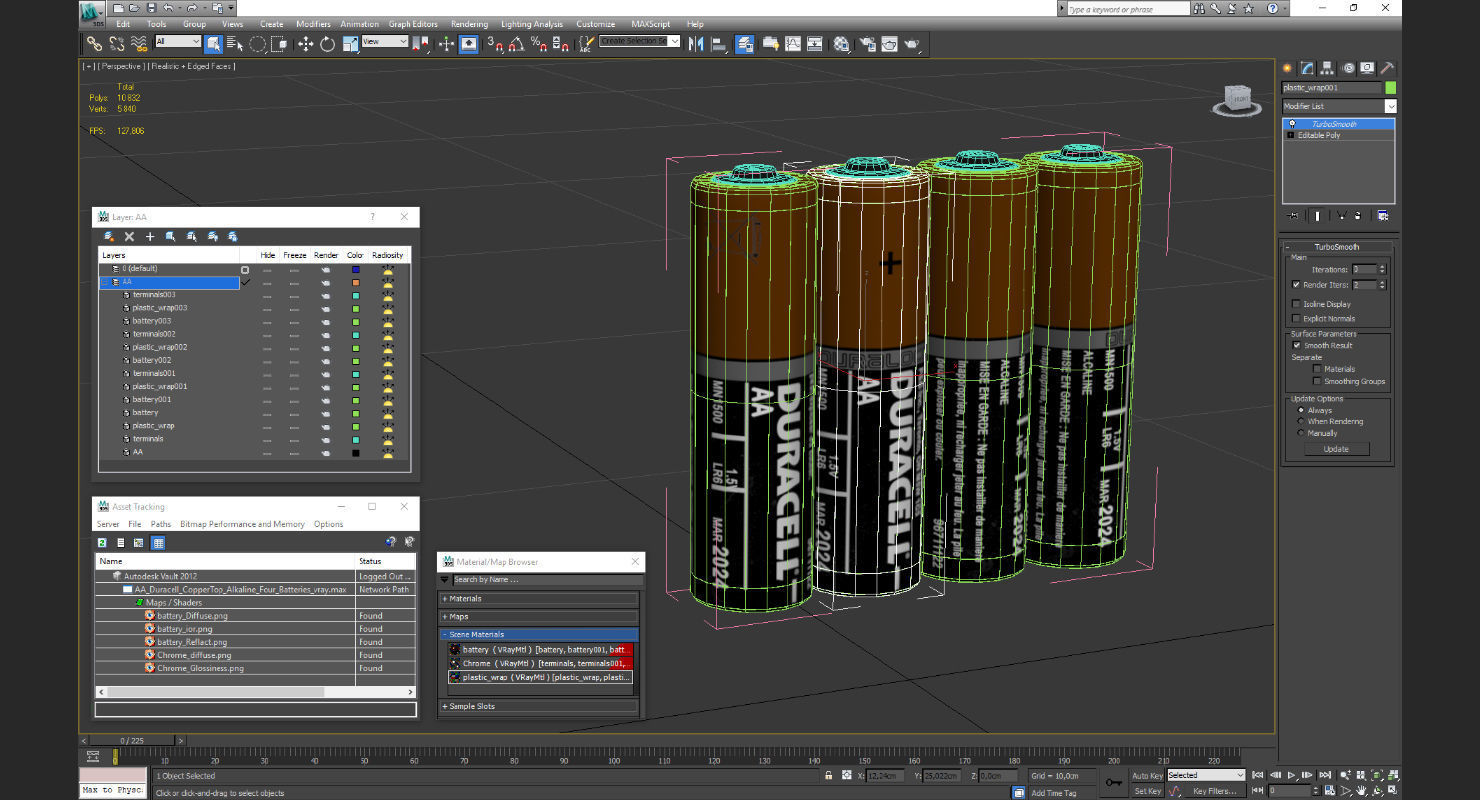Viewport: 1480px width, 800px height.
Task: Activate the Bind to Space Warp tool
Action: click(139, 44)
